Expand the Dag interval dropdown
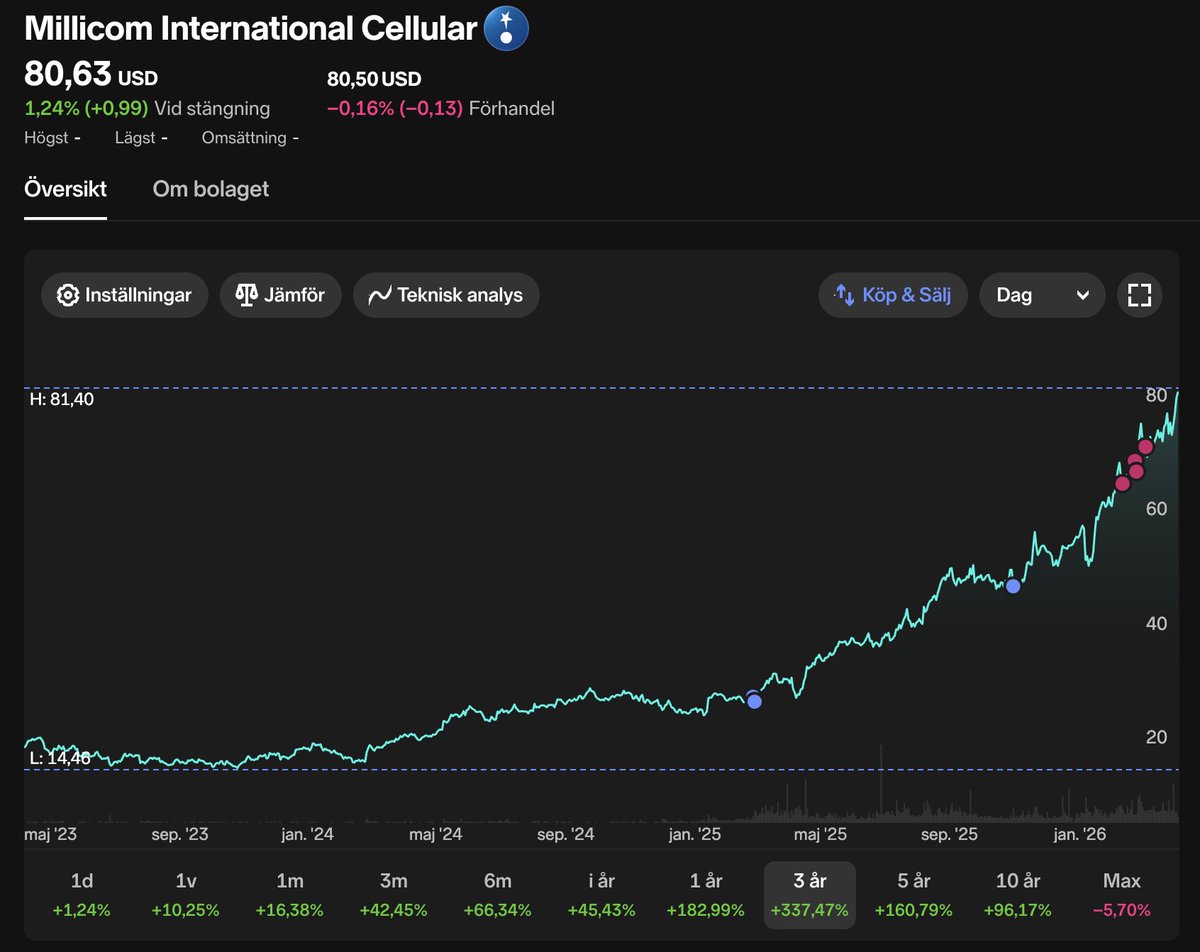Viewport: 1200px width, 952px height. tap(1042, 295)
